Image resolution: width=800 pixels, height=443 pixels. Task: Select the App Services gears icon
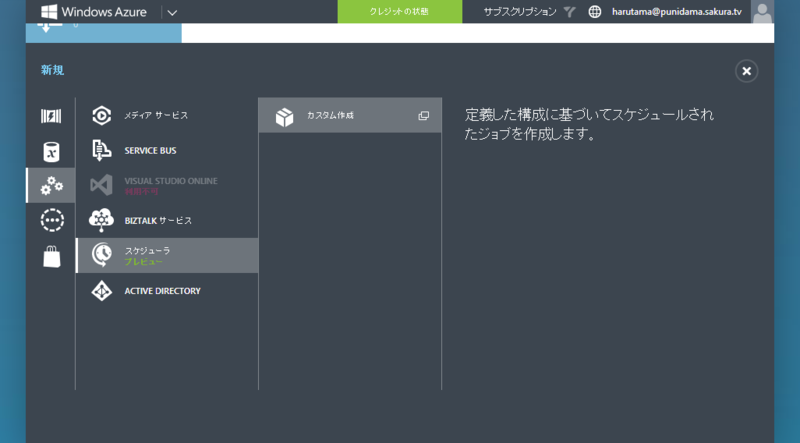tap(51, 185)
